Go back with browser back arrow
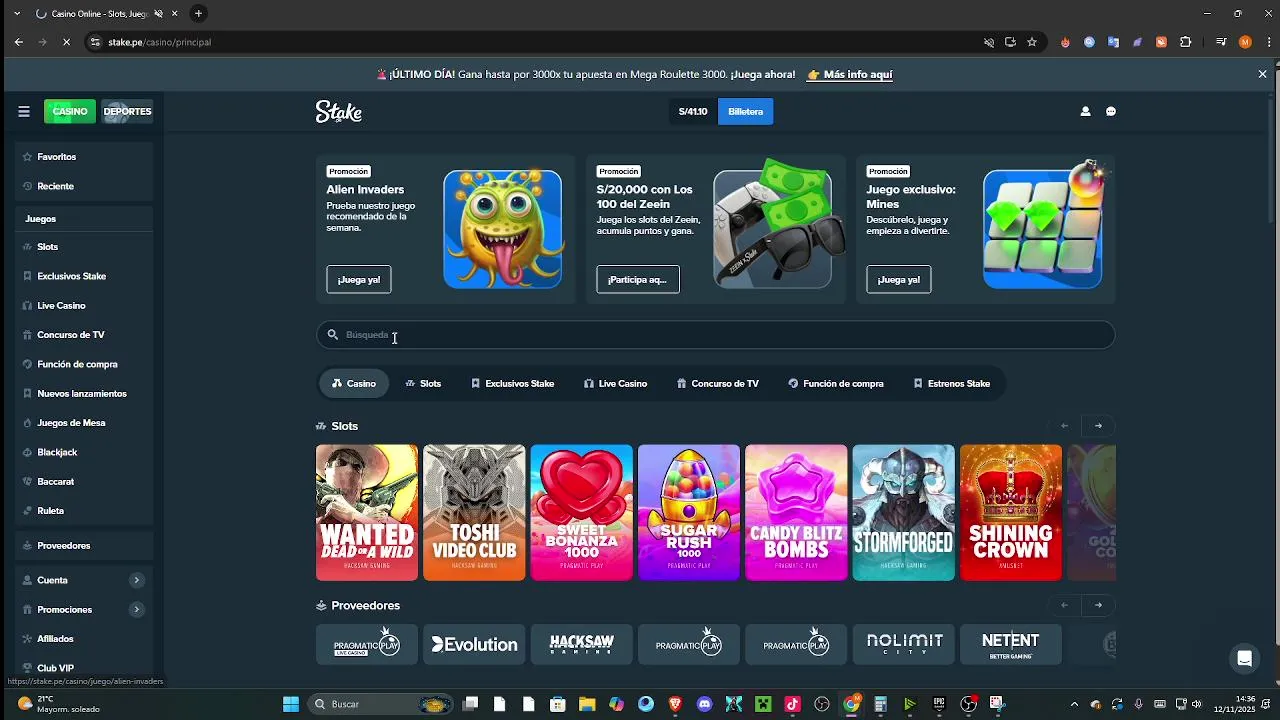The width and height of the screenshot is (1280, 720). [x=19, y=42]
